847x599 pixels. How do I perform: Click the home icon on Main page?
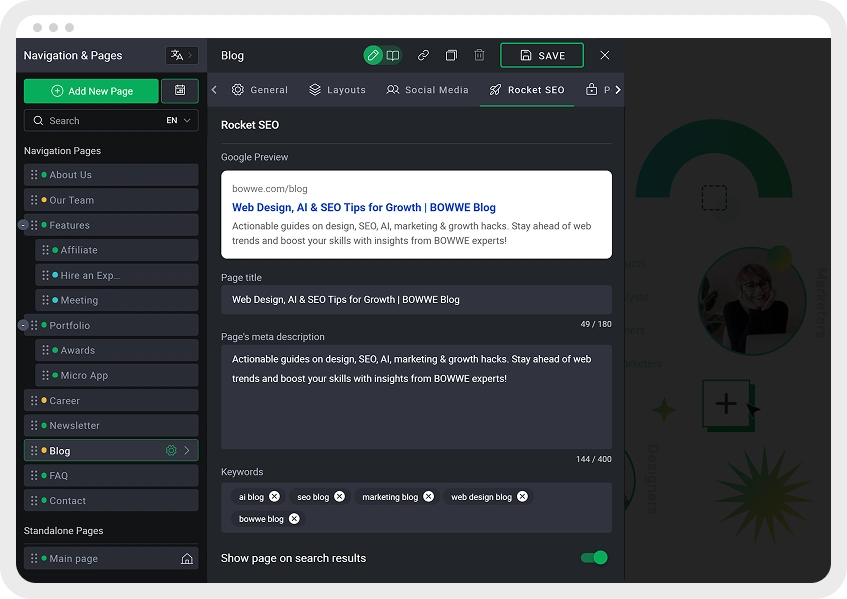coord(187,558)
